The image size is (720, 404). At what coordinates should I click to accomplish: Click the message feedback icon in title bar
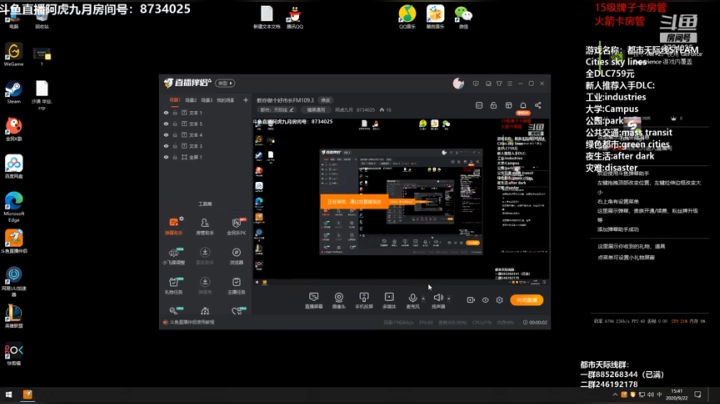point(476,84)
